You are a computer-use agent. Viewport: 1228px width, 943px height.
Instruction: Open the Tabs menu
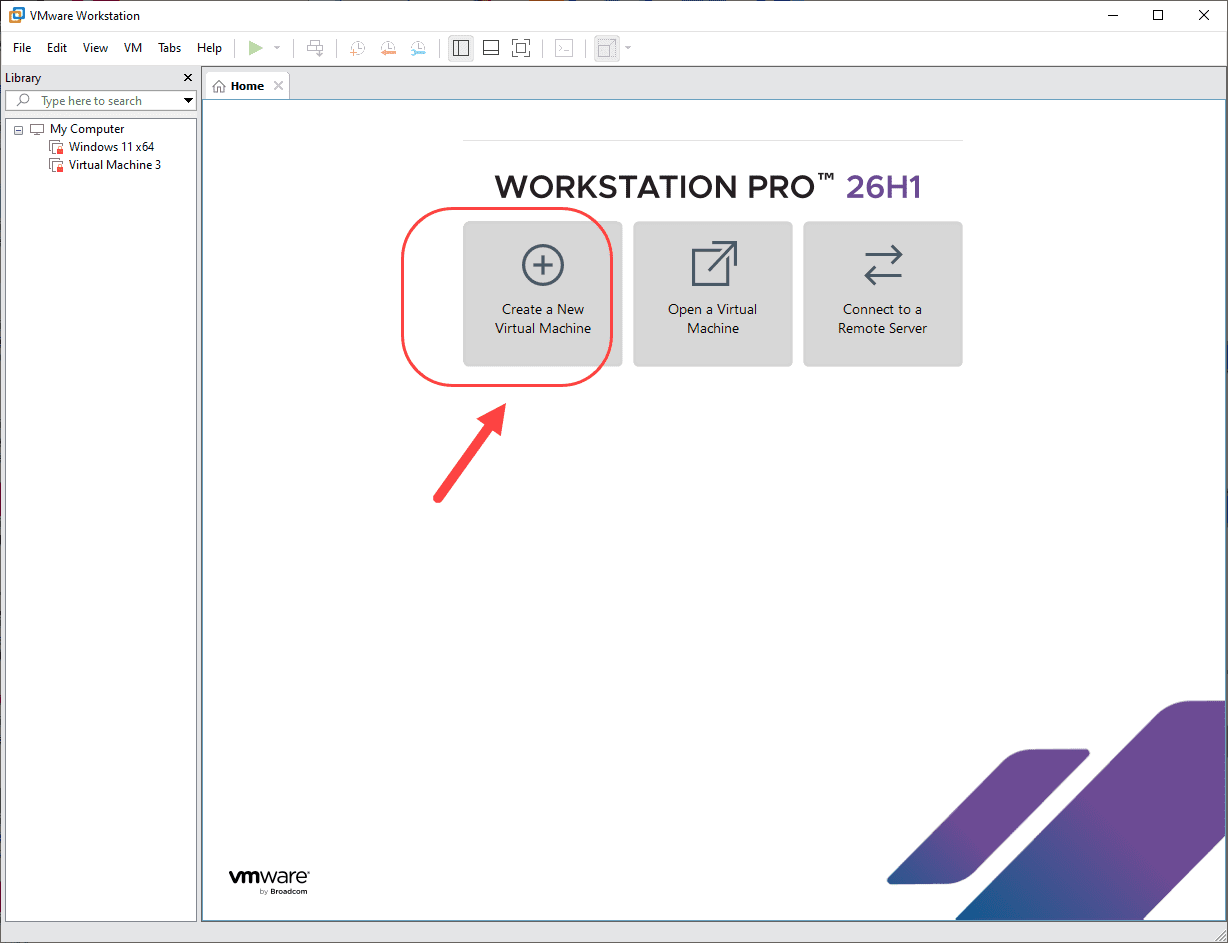(x=170, y=48)
